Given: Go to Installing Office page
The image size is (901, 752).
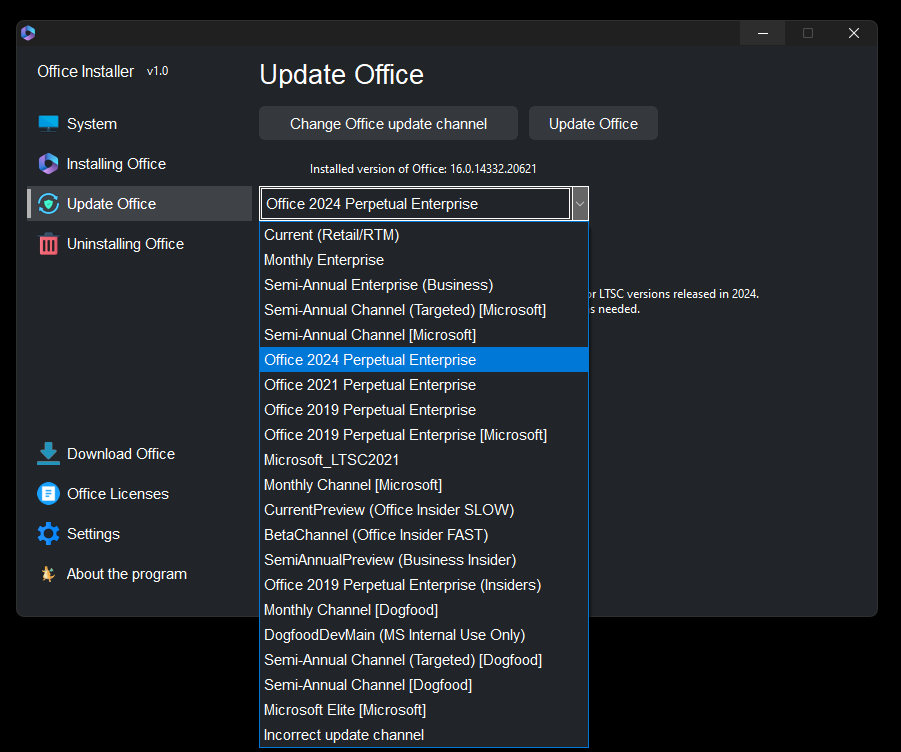Looking at the screenshot, I should pos(140,164).
